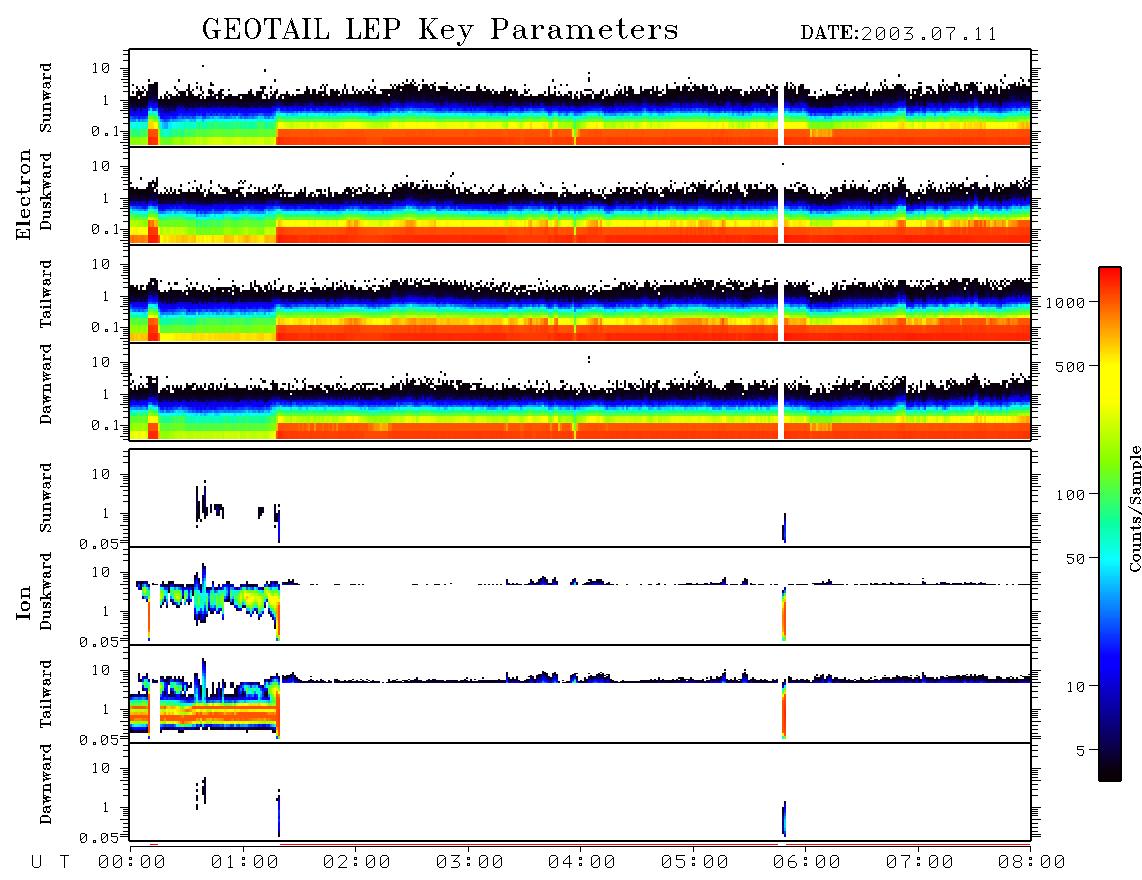Select the 08:00 time tick label
Image resolution: width=1142 pixels, height=880 pixels.
click(1031, 863)
